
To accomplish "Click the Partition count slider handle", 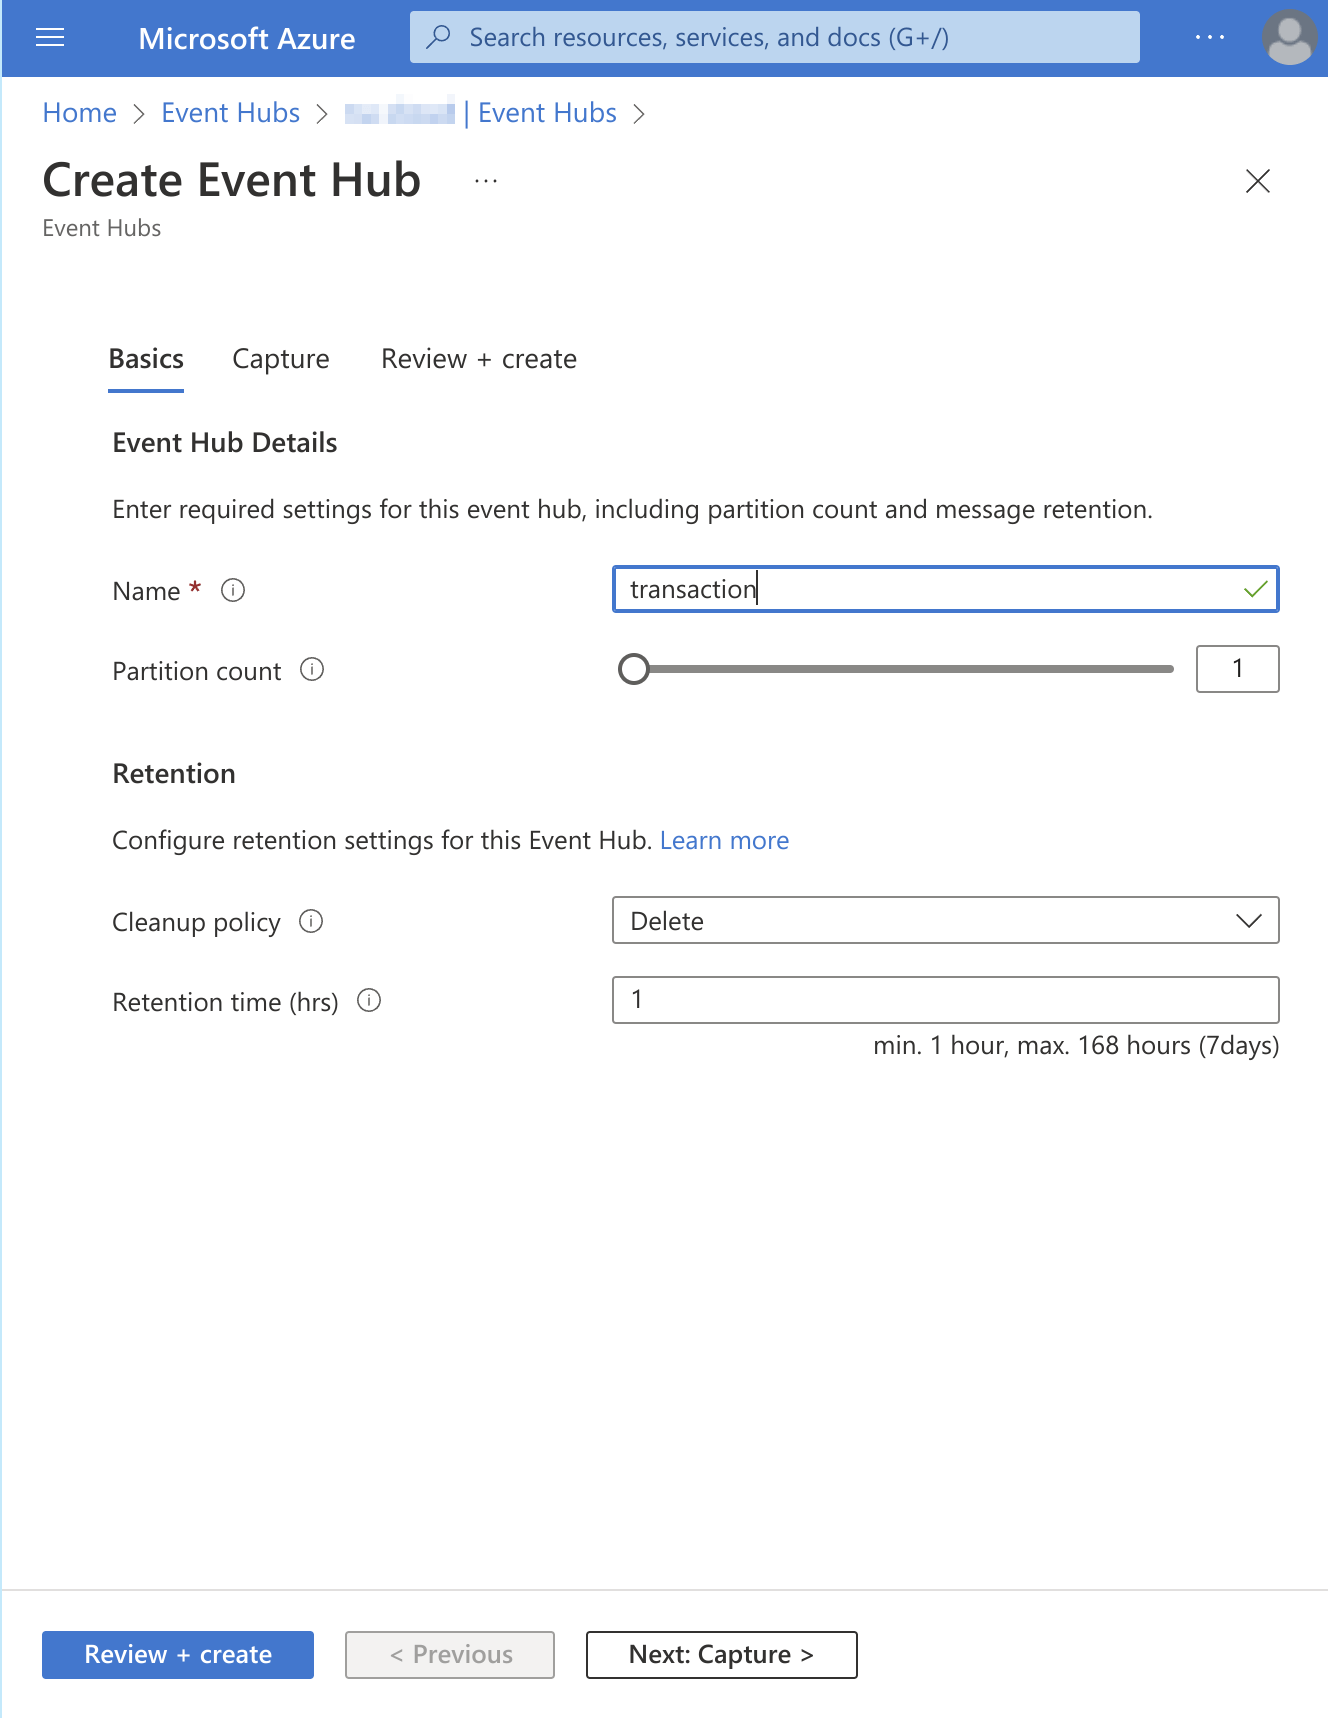I will click(634, 669).
